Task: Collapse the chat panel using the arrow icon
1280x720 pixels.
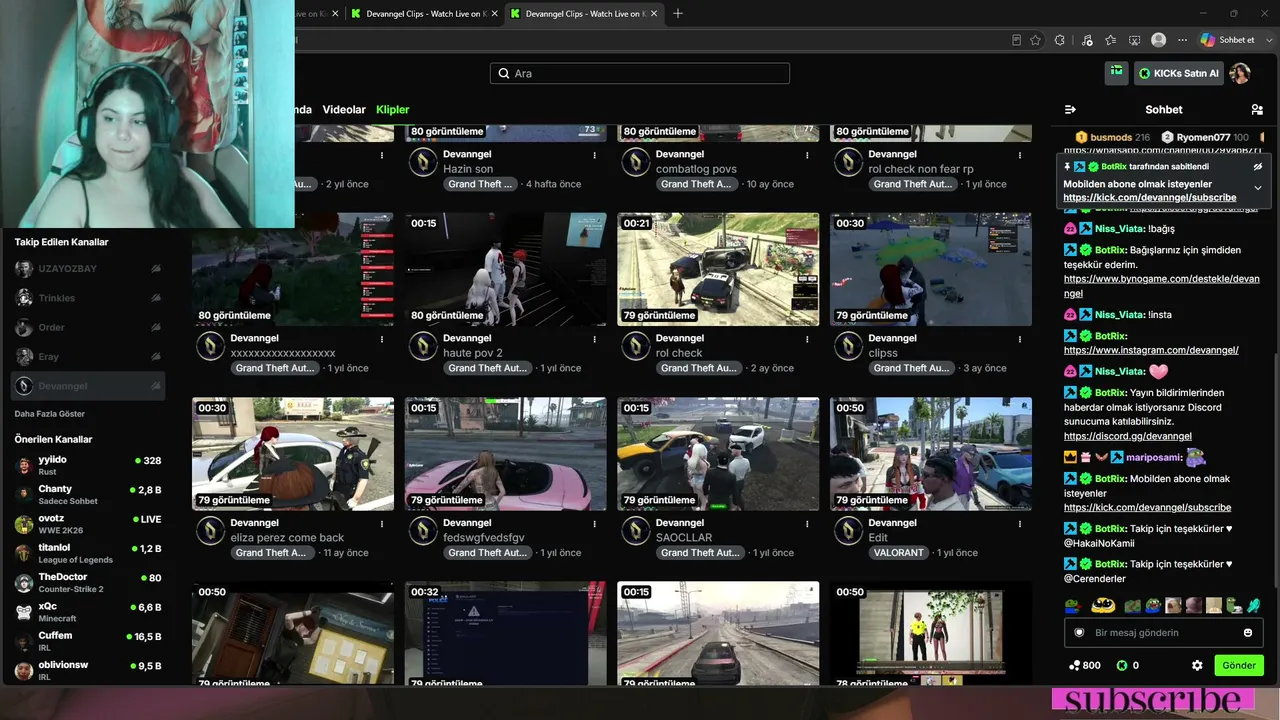Action: (1070, 109)
